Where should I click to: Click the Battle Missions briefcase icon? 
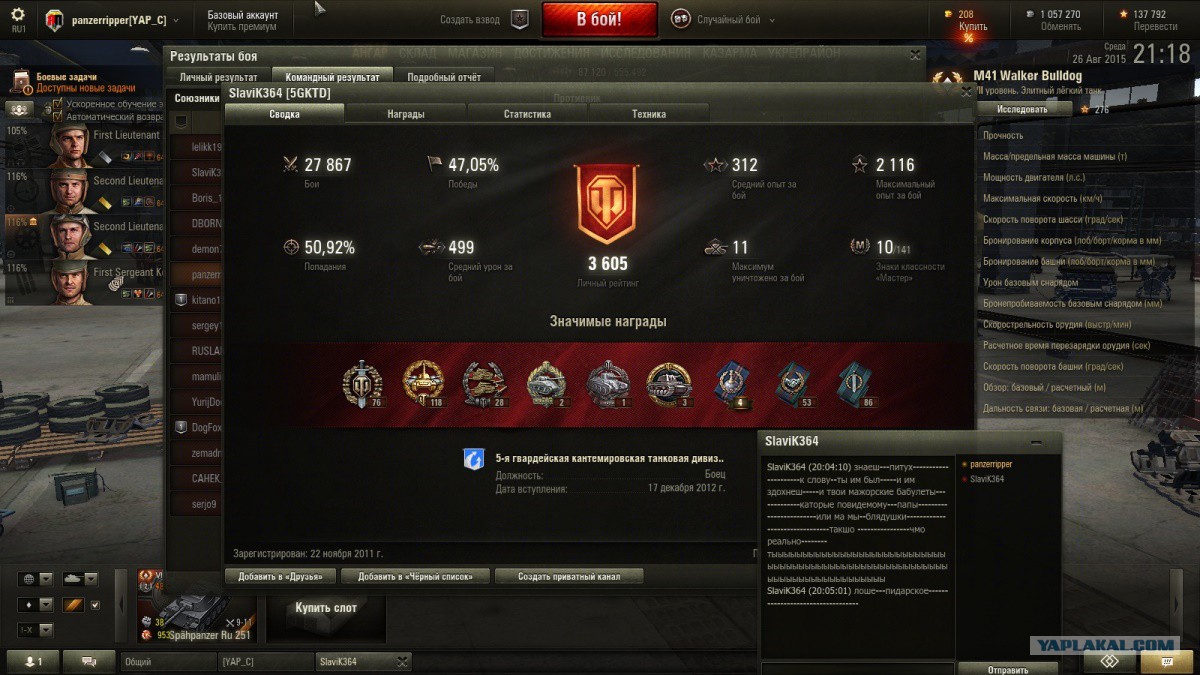[22, 82]
